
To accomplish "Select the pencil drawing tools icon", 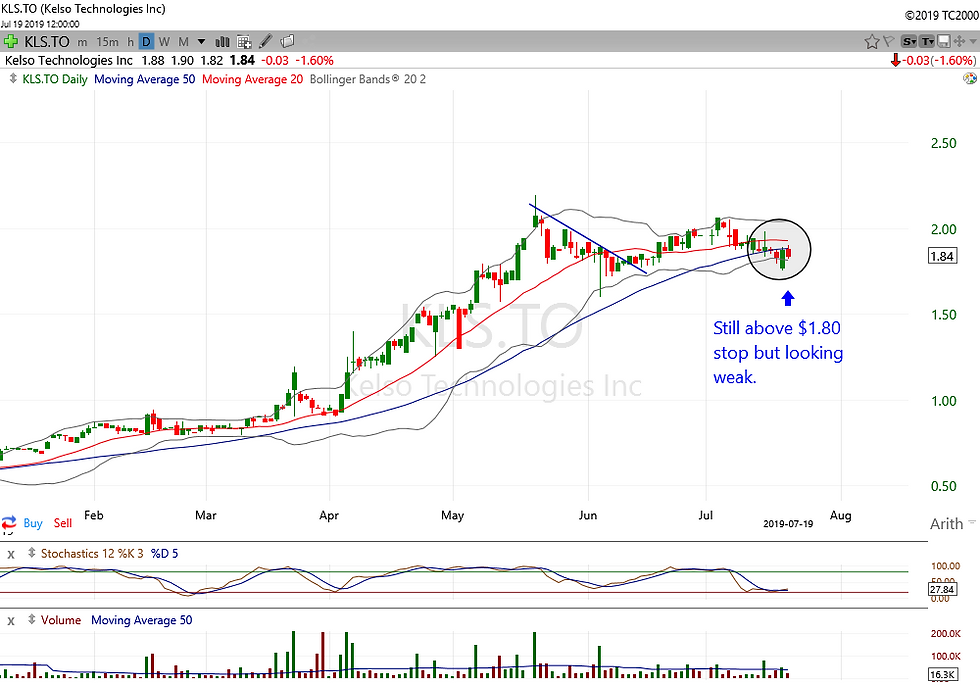I will point(266,41).
